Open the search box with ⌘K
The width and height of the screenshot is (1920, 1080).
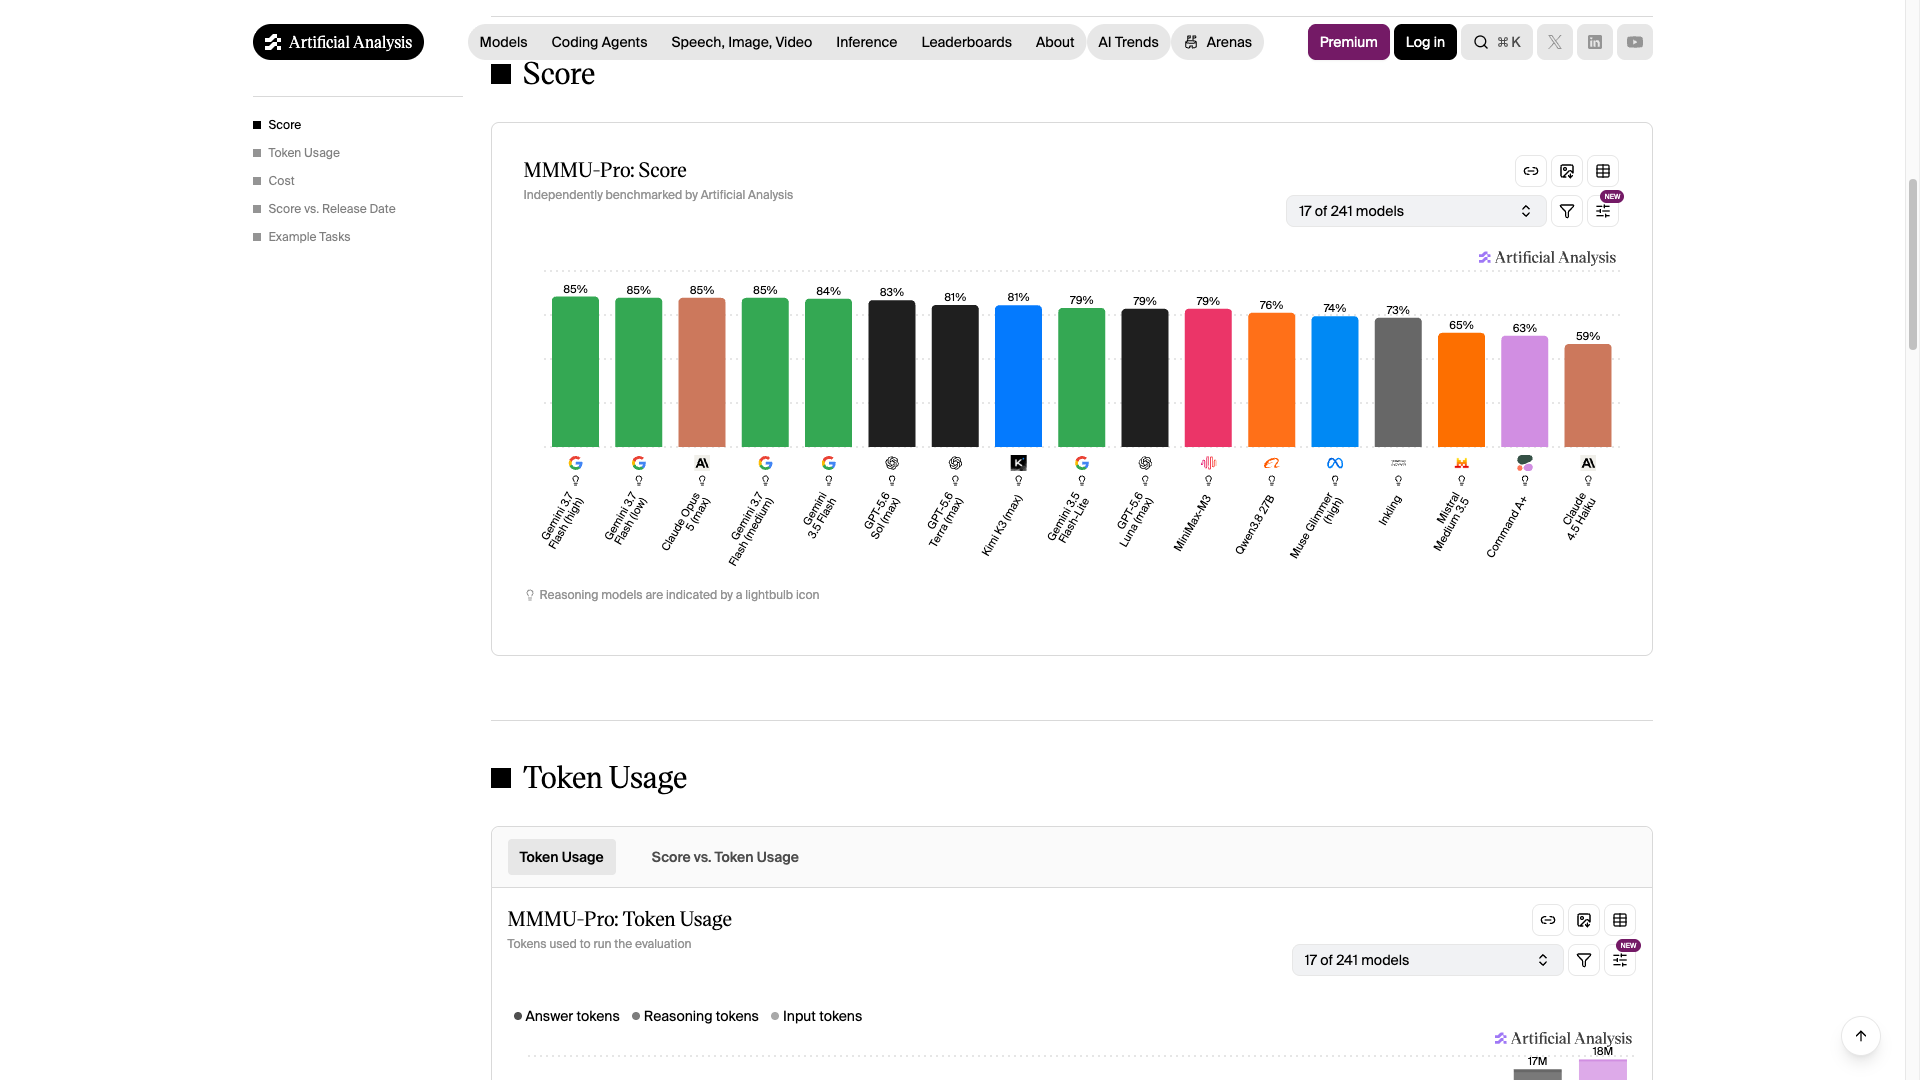(x=1496, y=42)
